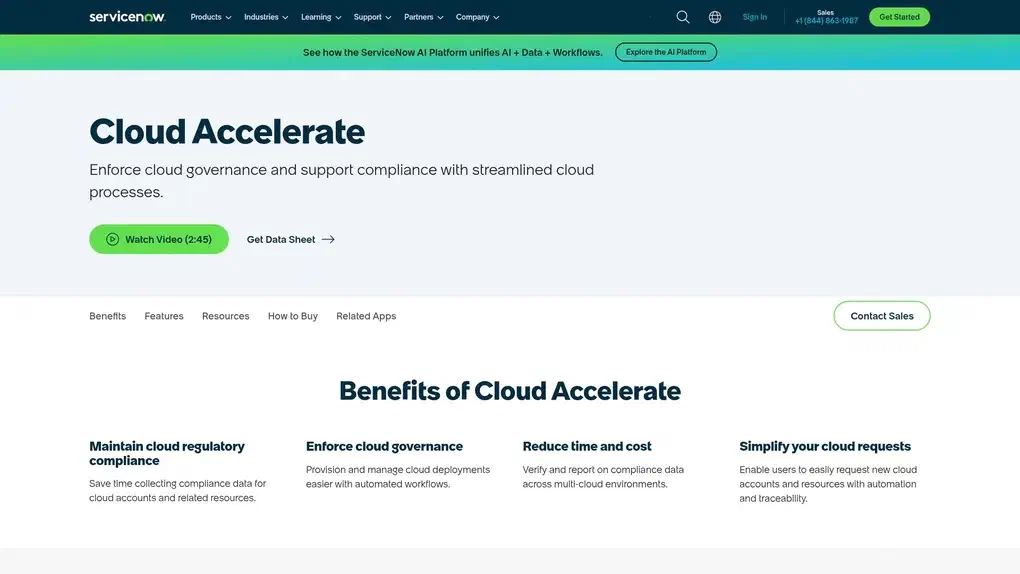Expand the Company menu
The width and height of the screenshot is (1020, 574).
coord(477,17)
